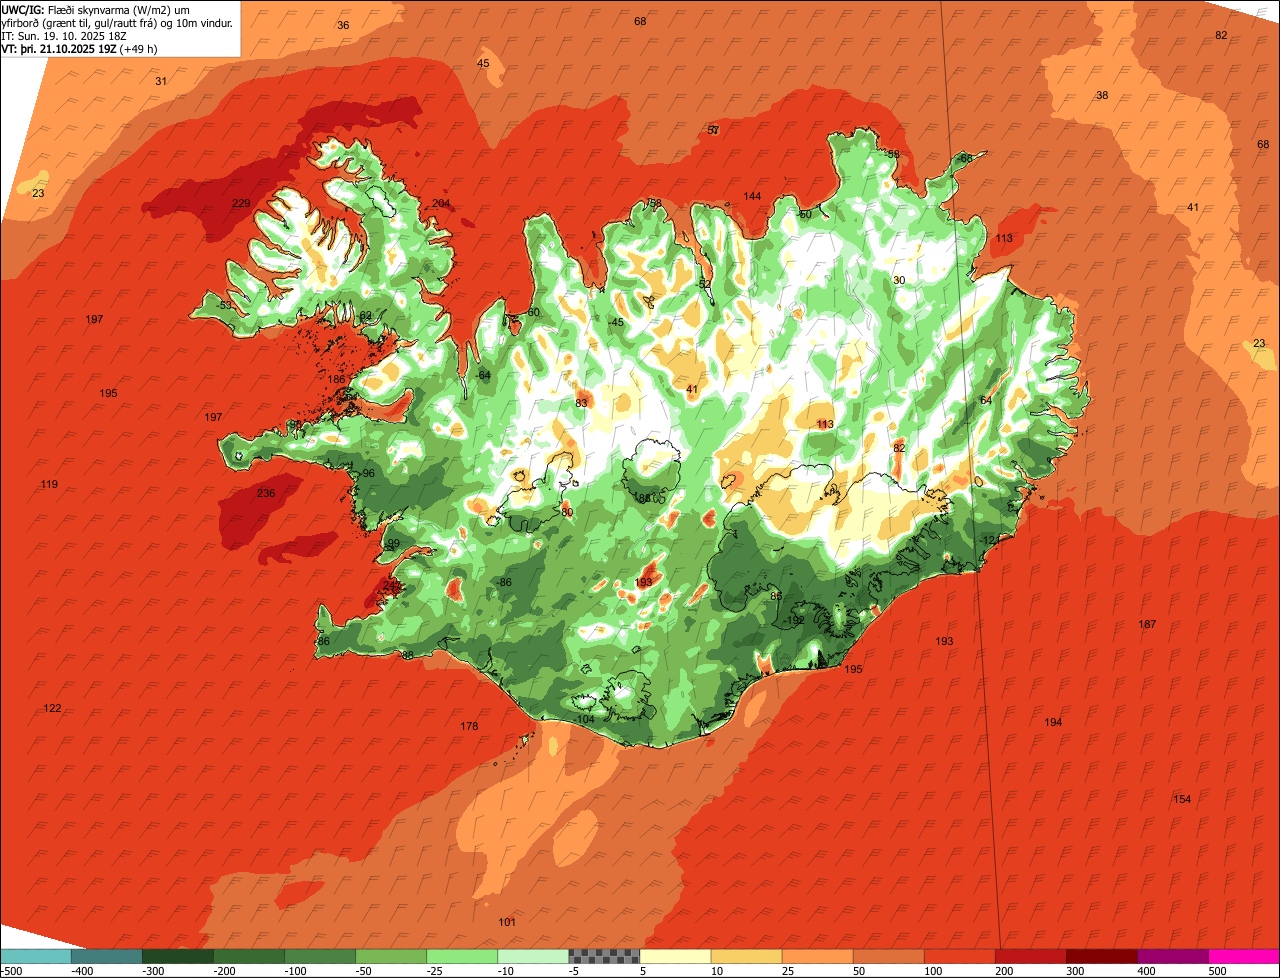Click the map value '188'

(642, 497)
